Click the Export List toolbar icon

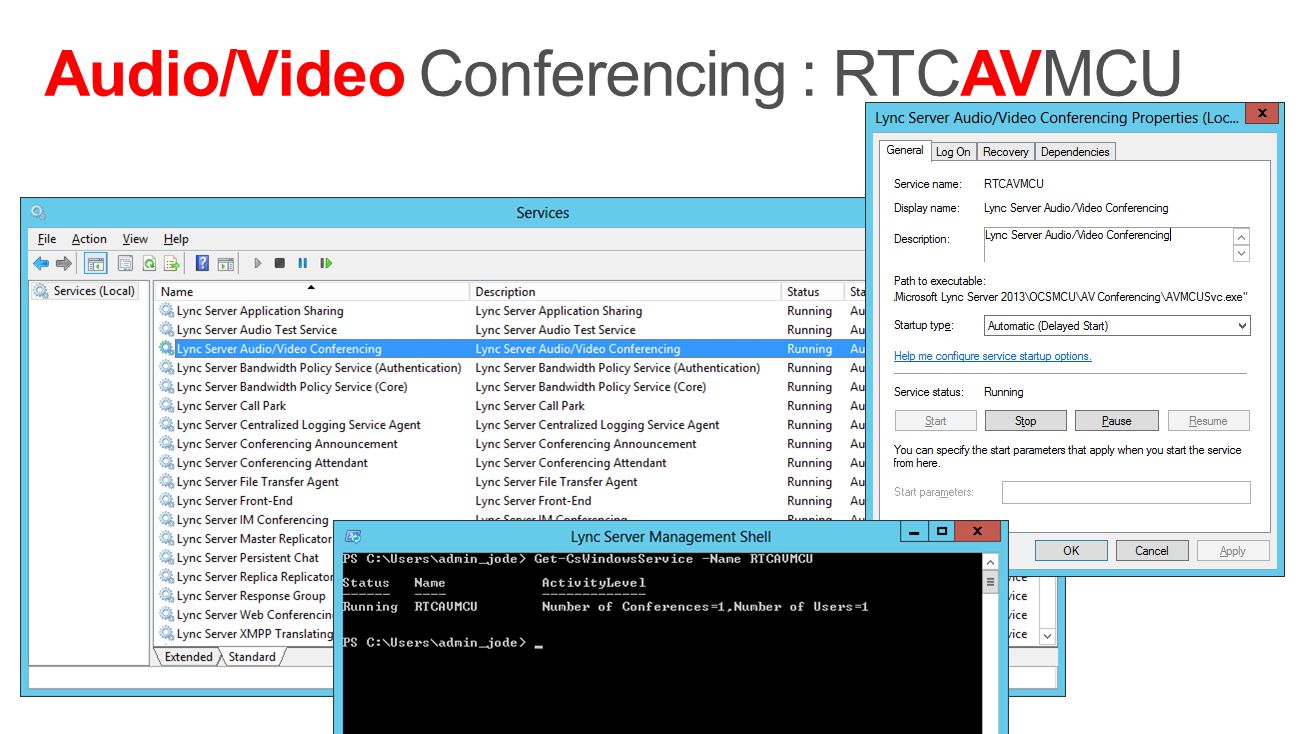[x=172, y=264]
